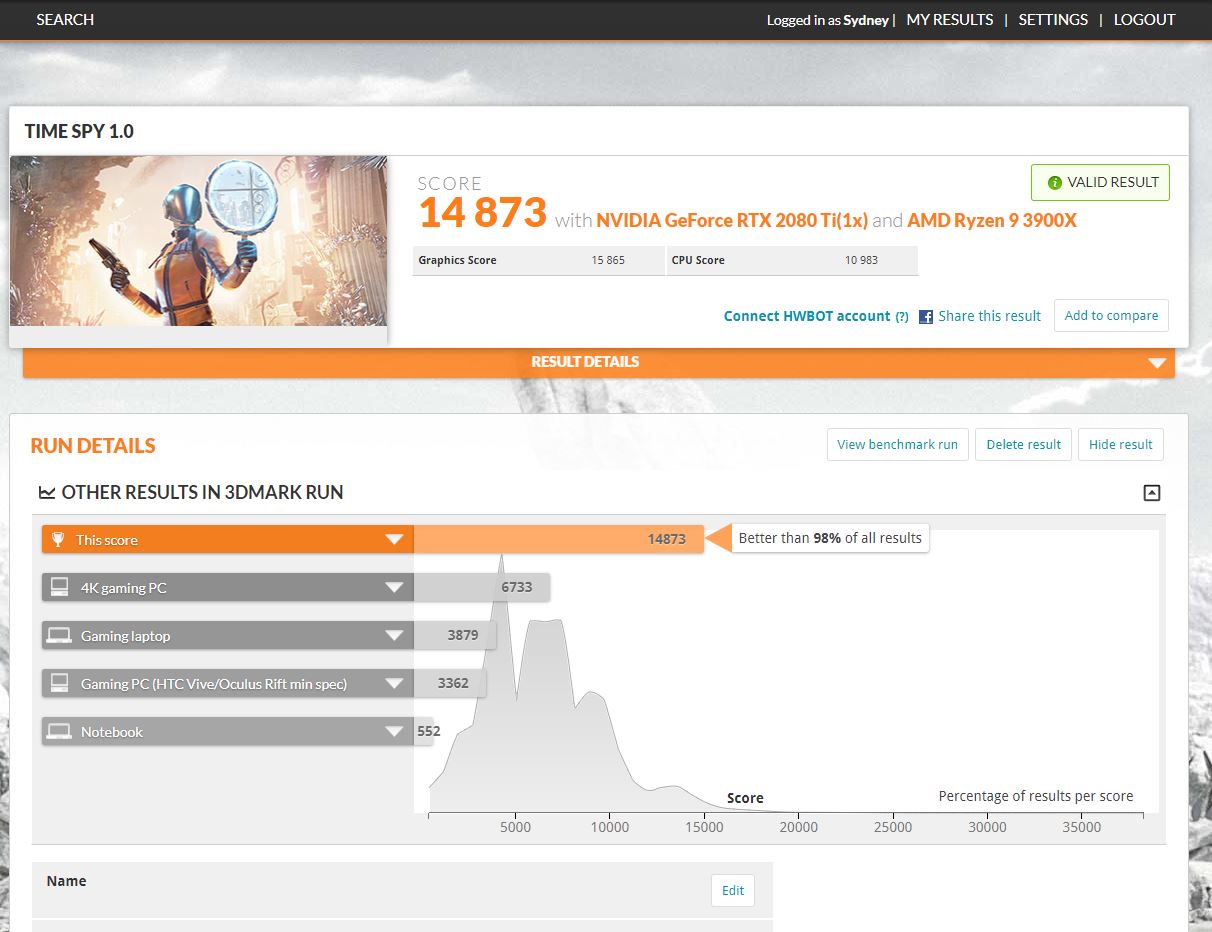Click Edit next to the Name field
Viewport: 1212px width, 932px height.
click(x=733, y=890)
